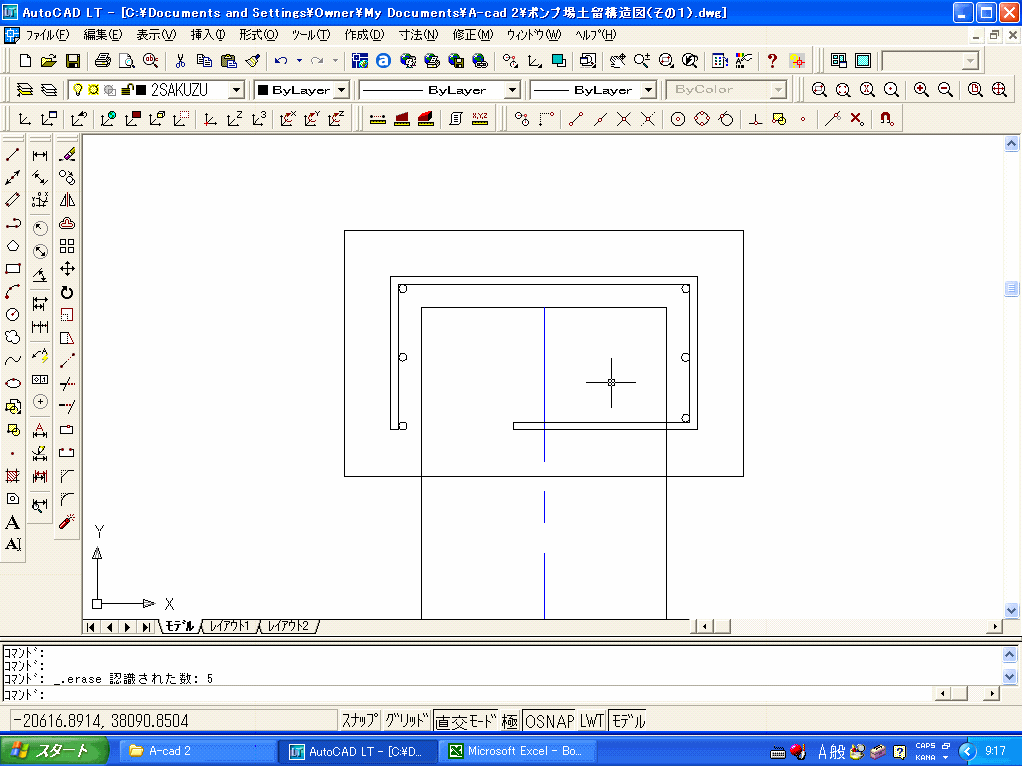The image size is (1023, 767).
Task: Open Object Snap Settings magnet icon
Action: pyautogui.click(x=886, y=119)
